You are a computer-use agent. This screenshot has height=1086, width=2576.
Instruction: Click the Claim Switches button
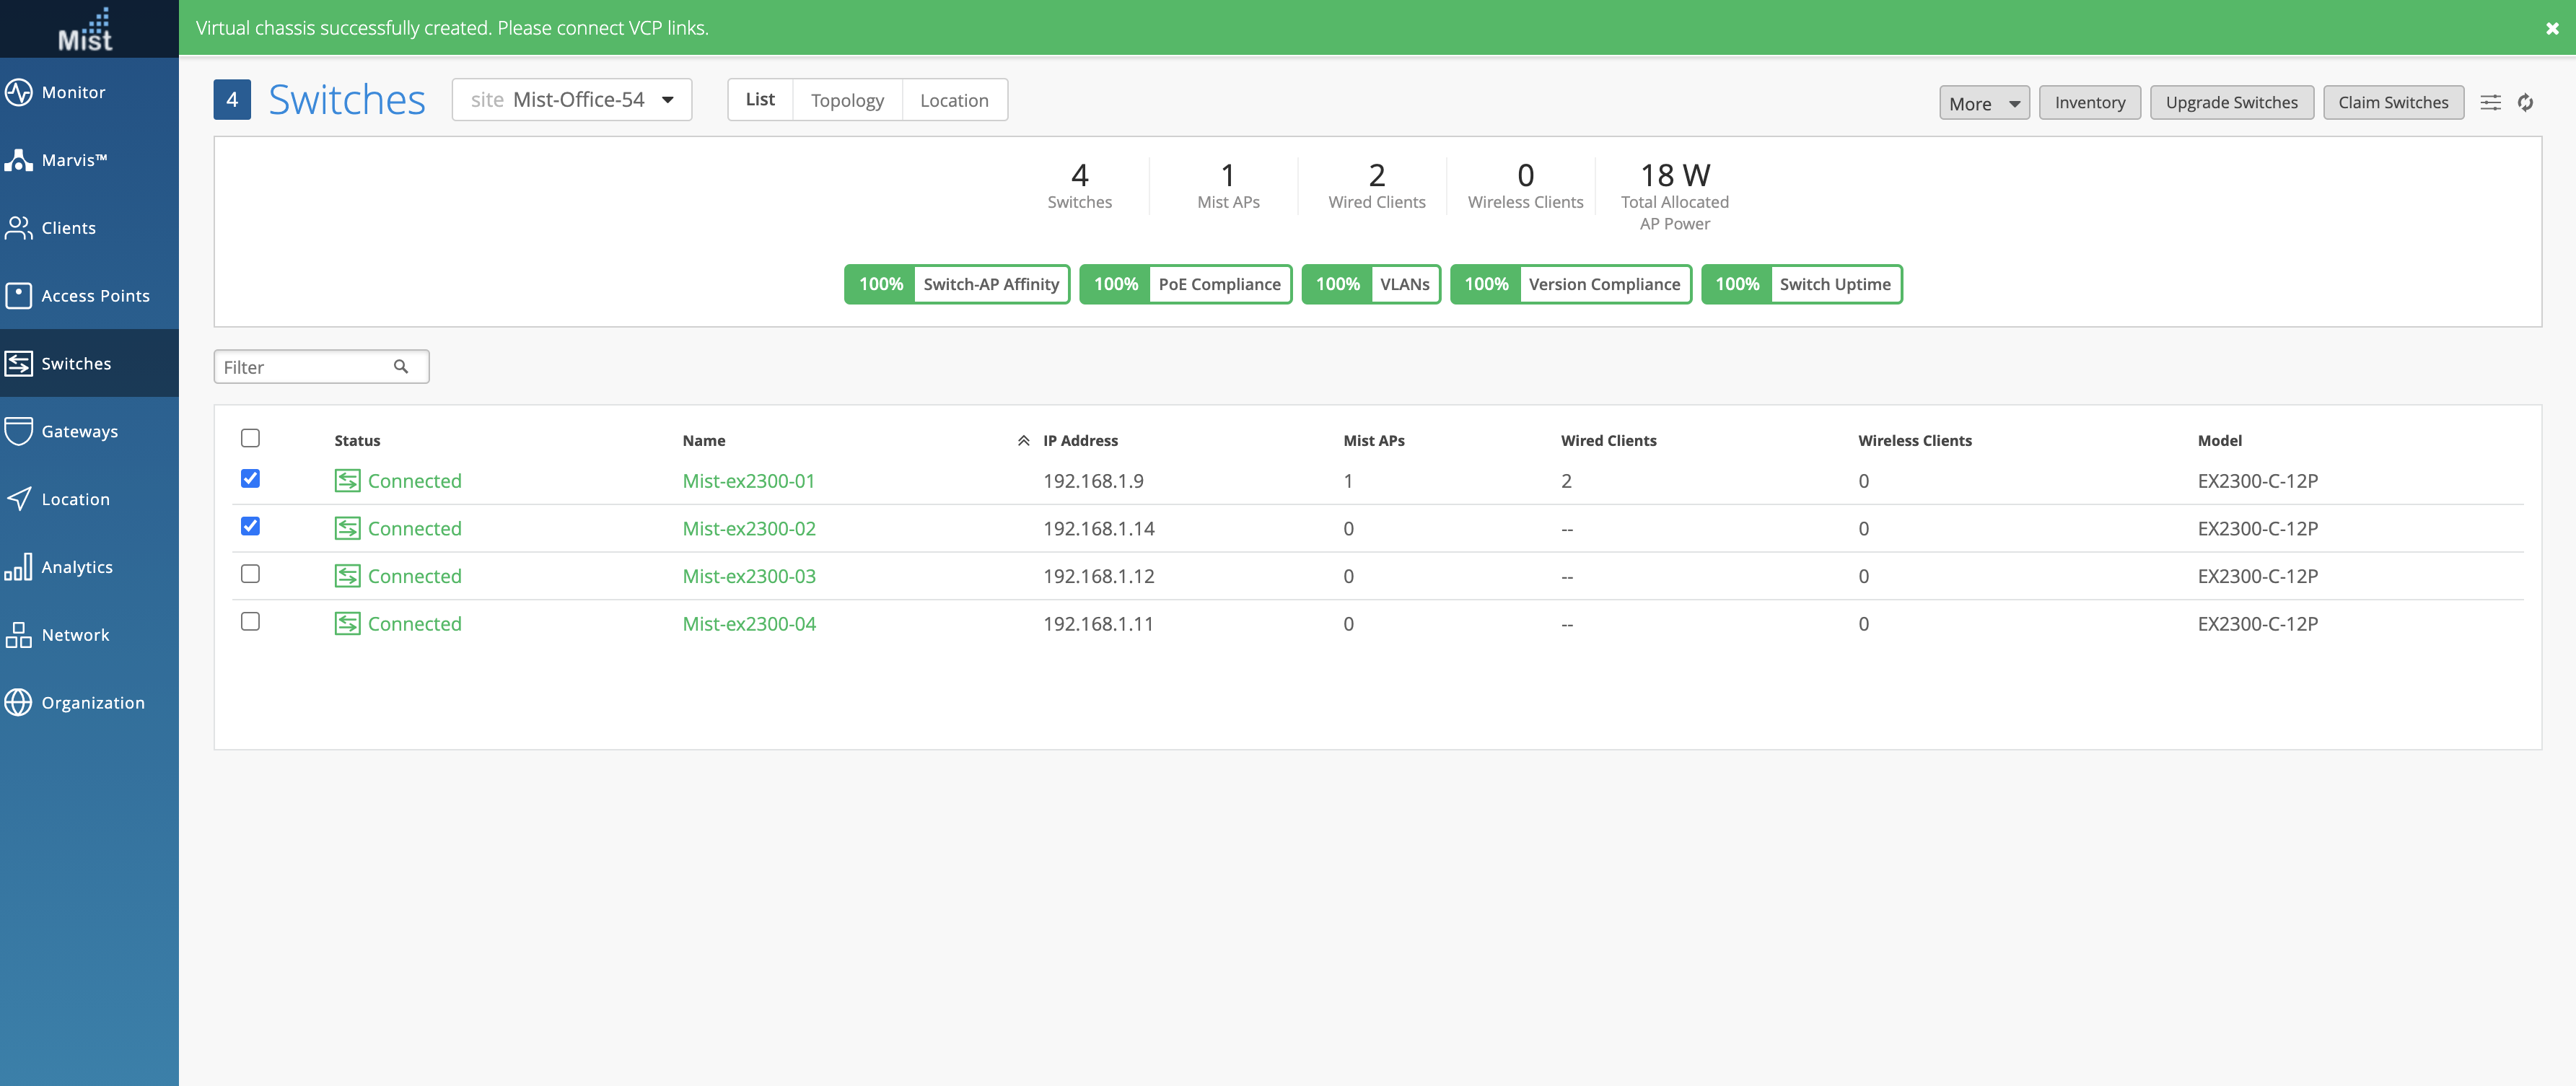2392,102
